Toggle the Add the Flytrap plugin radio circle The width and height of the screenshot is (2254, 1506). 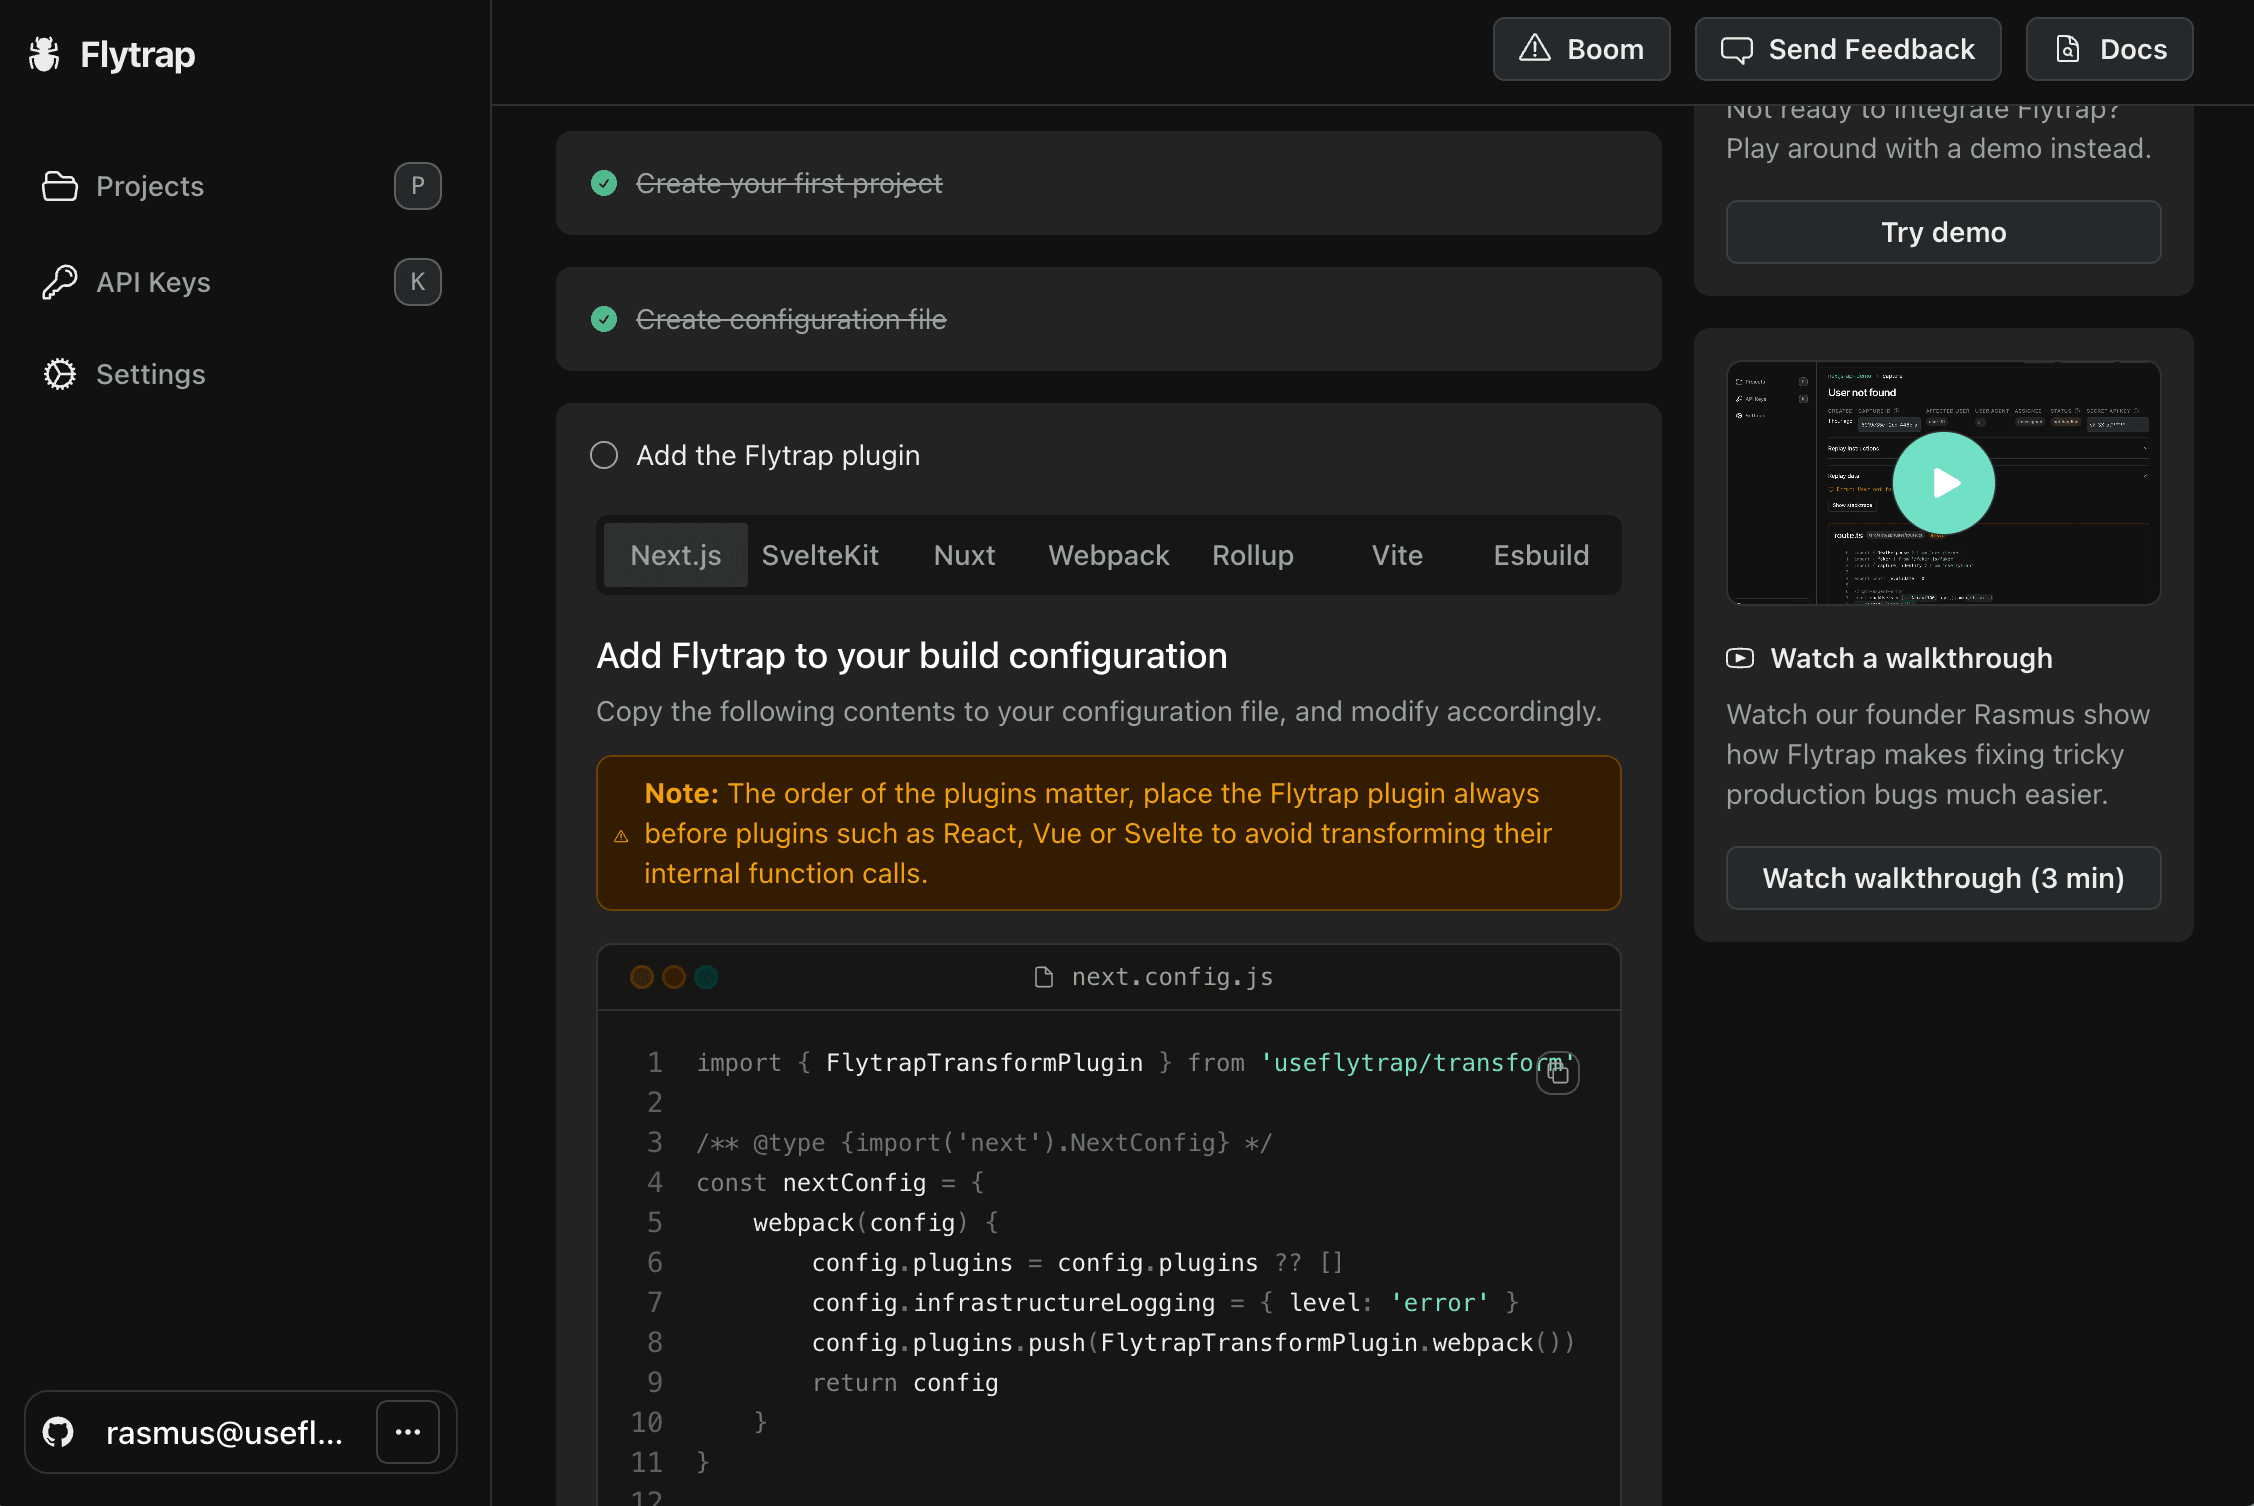(604, 455)
